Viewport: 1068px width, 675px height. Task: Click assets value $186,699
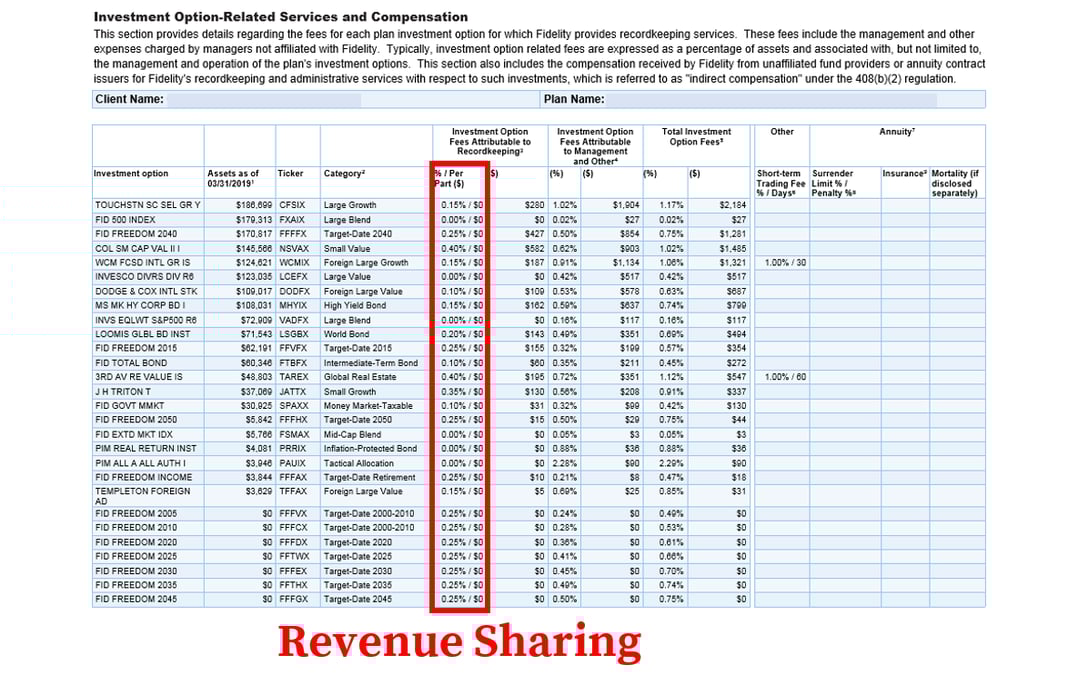click(254, 205)
